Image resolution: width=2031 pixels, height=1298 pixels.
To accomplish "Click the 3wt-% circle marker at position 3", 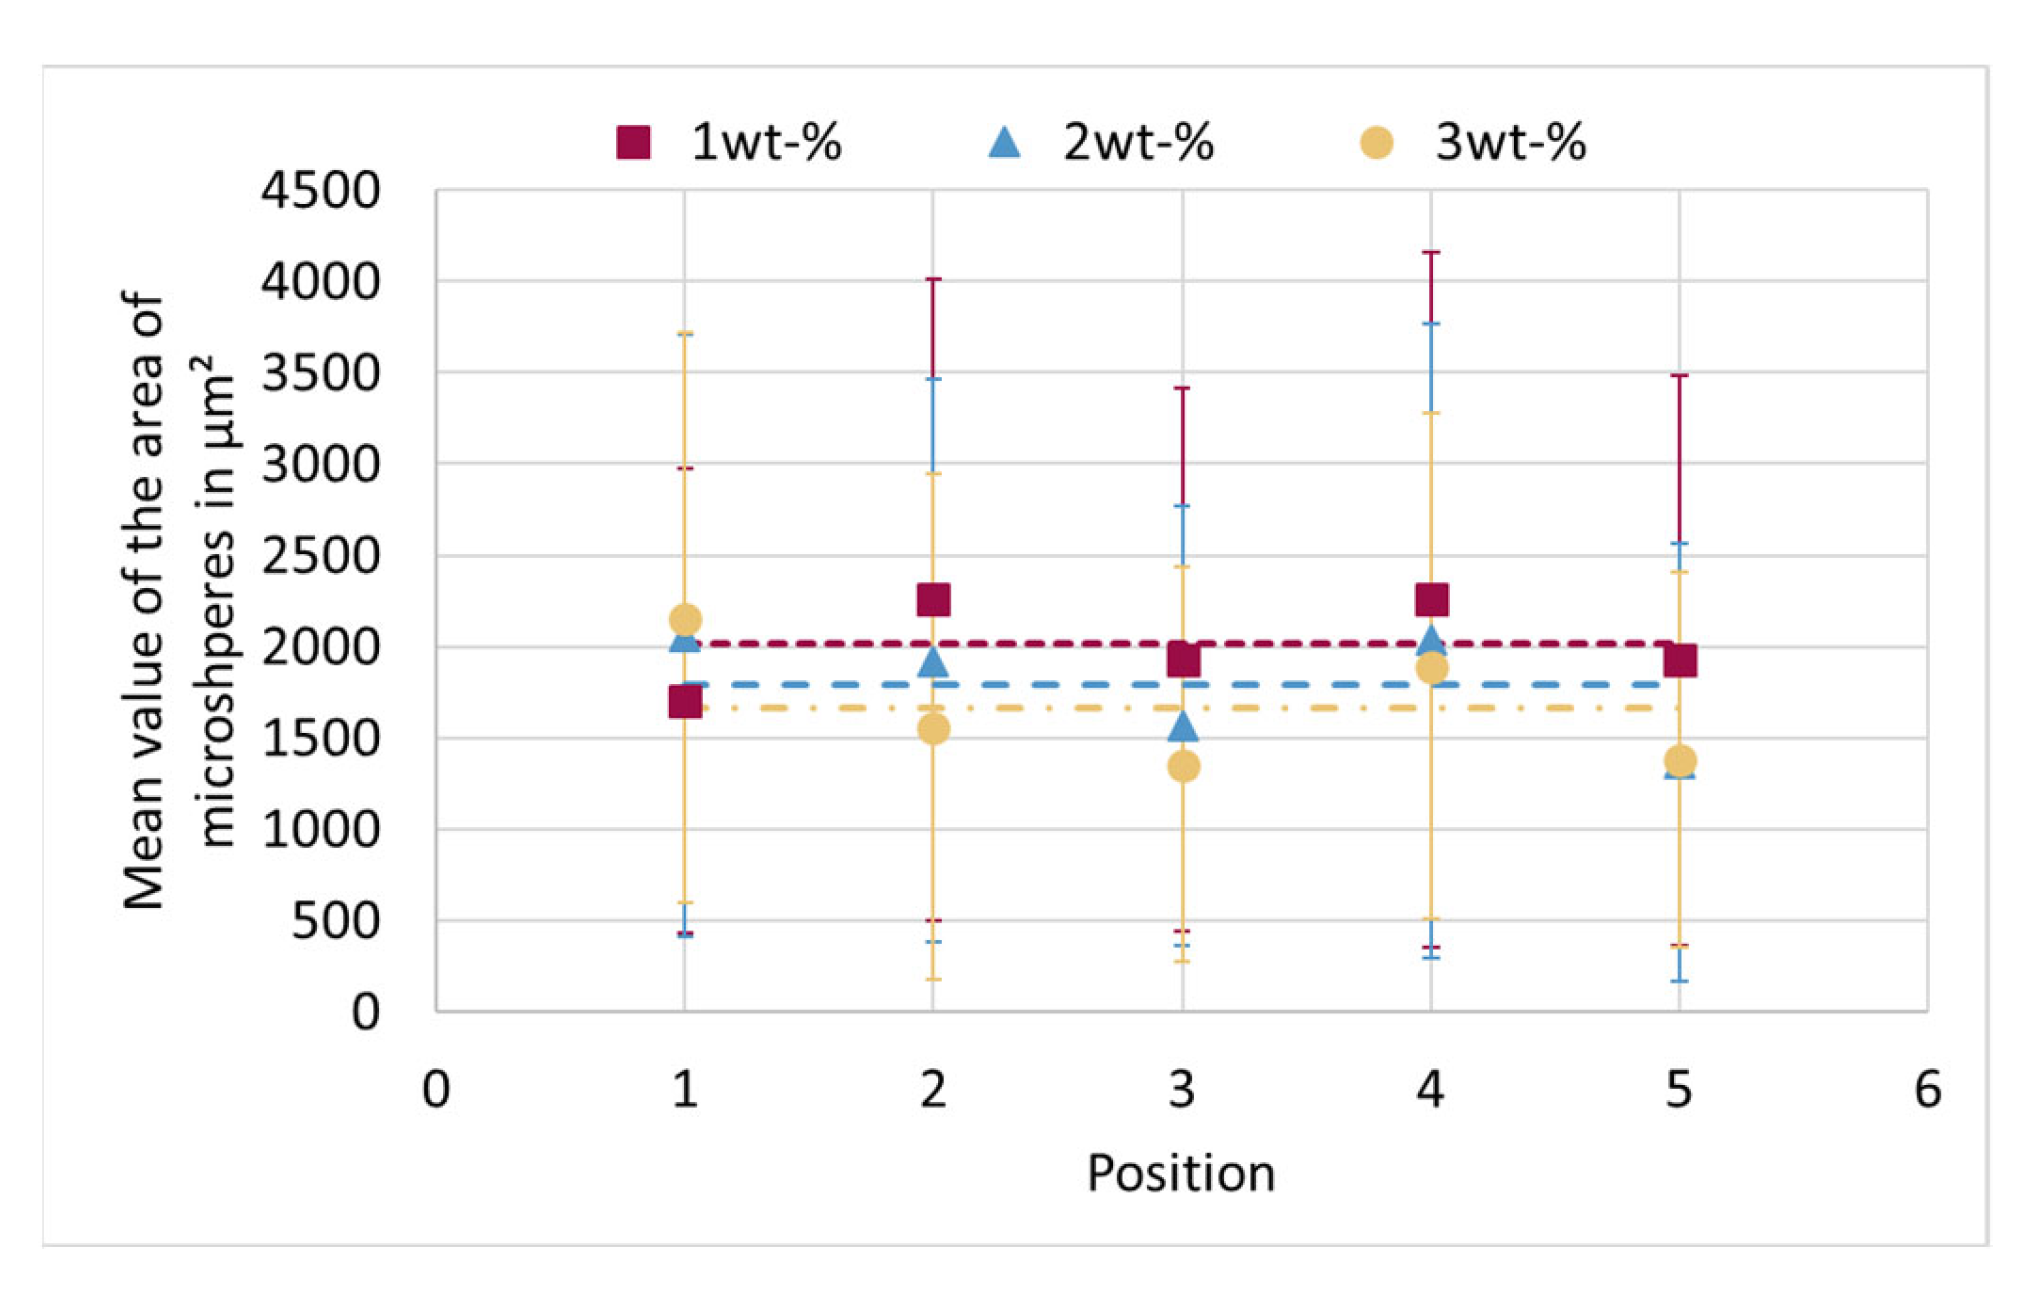I will [1183, 767].
